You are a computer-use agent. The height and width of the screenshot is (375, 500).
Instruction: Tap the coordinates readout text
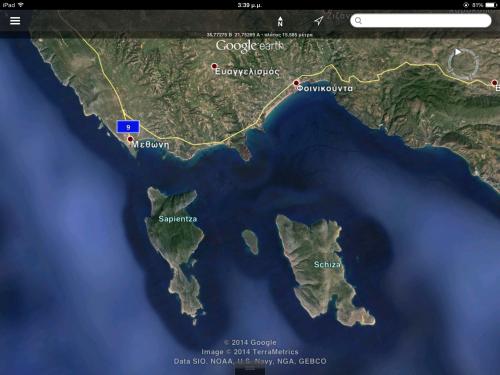(x=259, y=35)
